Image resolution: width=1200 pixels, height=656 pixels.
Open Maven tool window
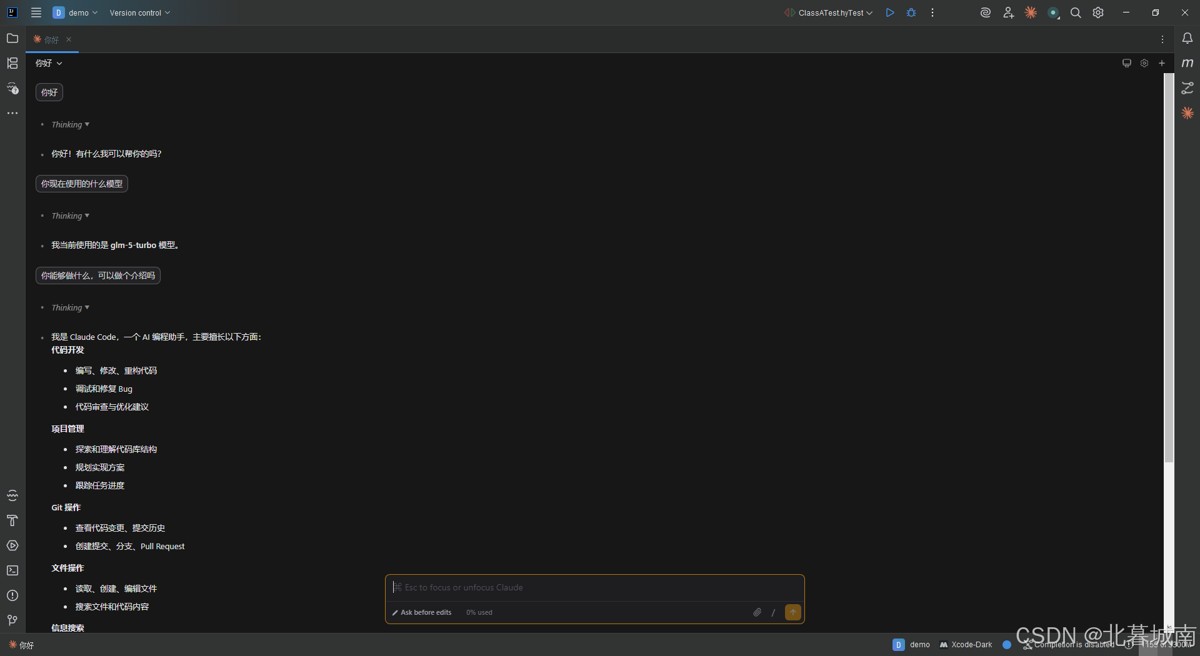(1187, 63)
